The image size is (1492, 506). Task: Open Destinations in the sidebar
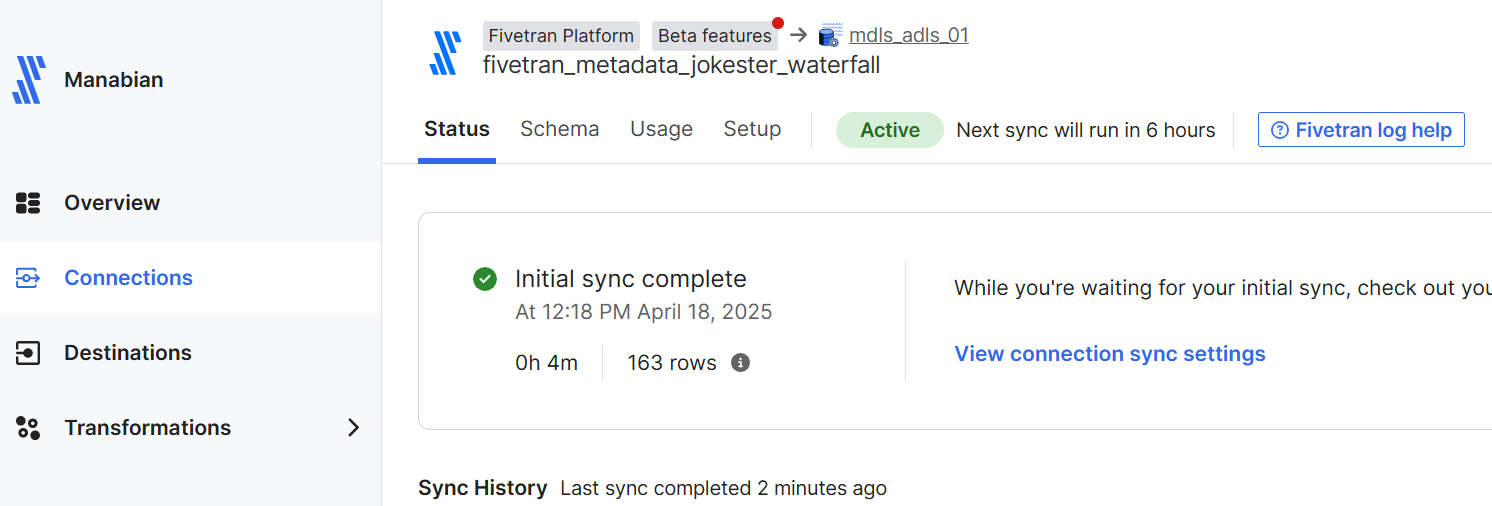[128, 353]
